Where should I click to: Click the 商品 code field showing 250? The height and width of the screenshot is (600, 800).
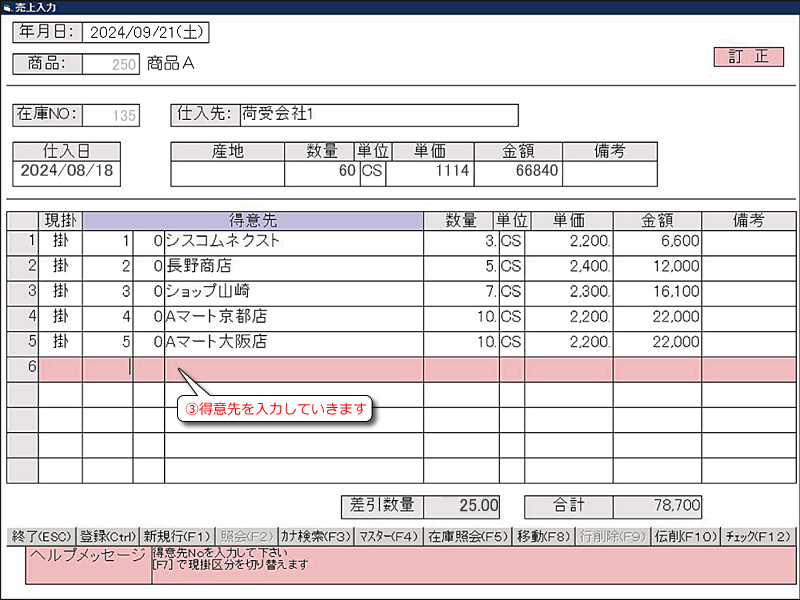[110, 63]
